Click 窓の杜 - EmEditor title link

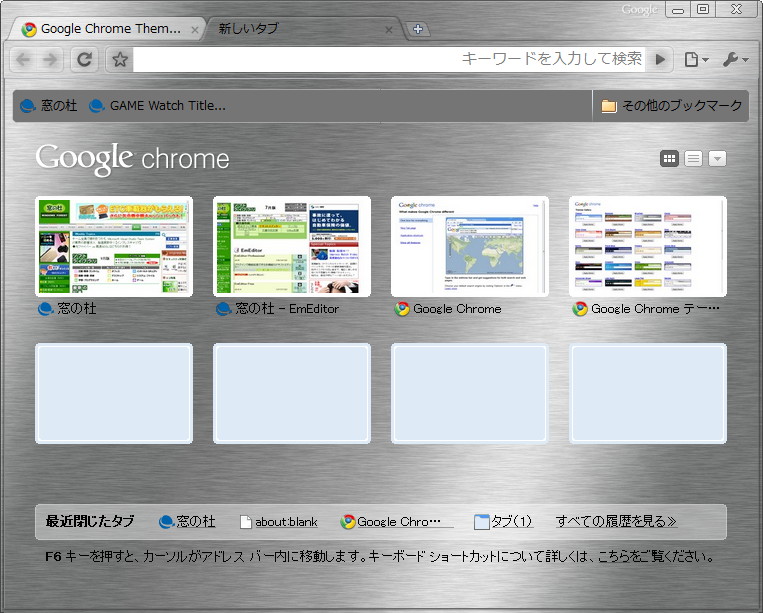[278, 308]
